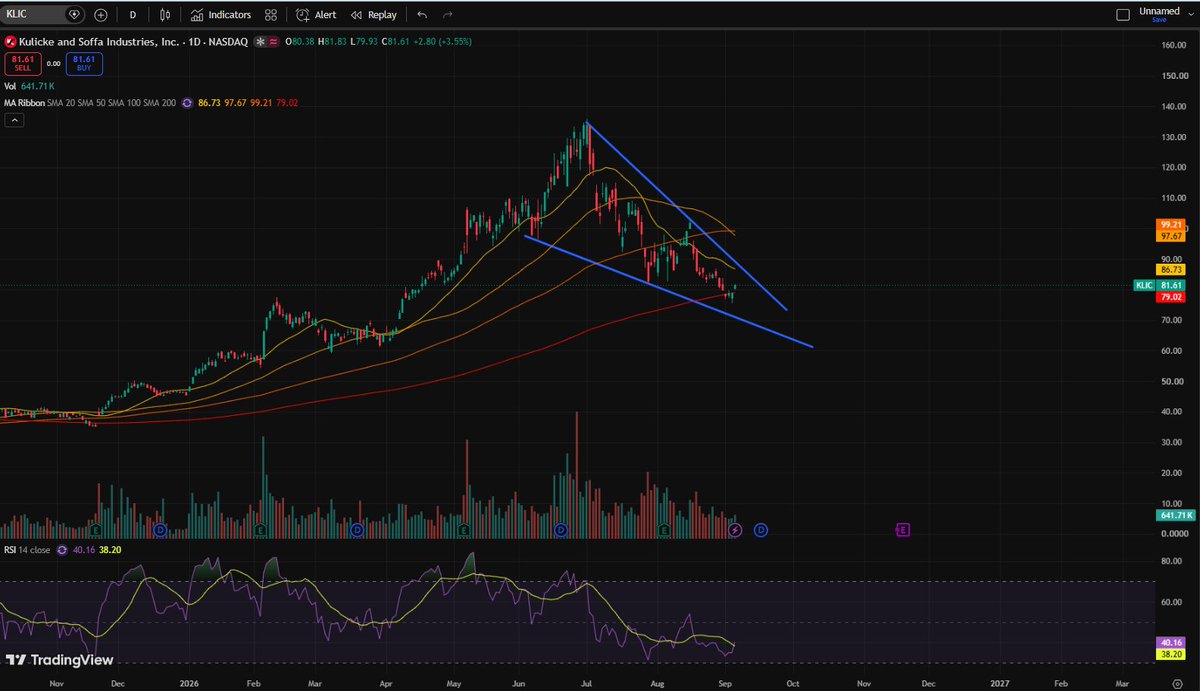Viewport: 1200px width, 691px height.
Task: Create a new Alert
Action: pos(316,15)
